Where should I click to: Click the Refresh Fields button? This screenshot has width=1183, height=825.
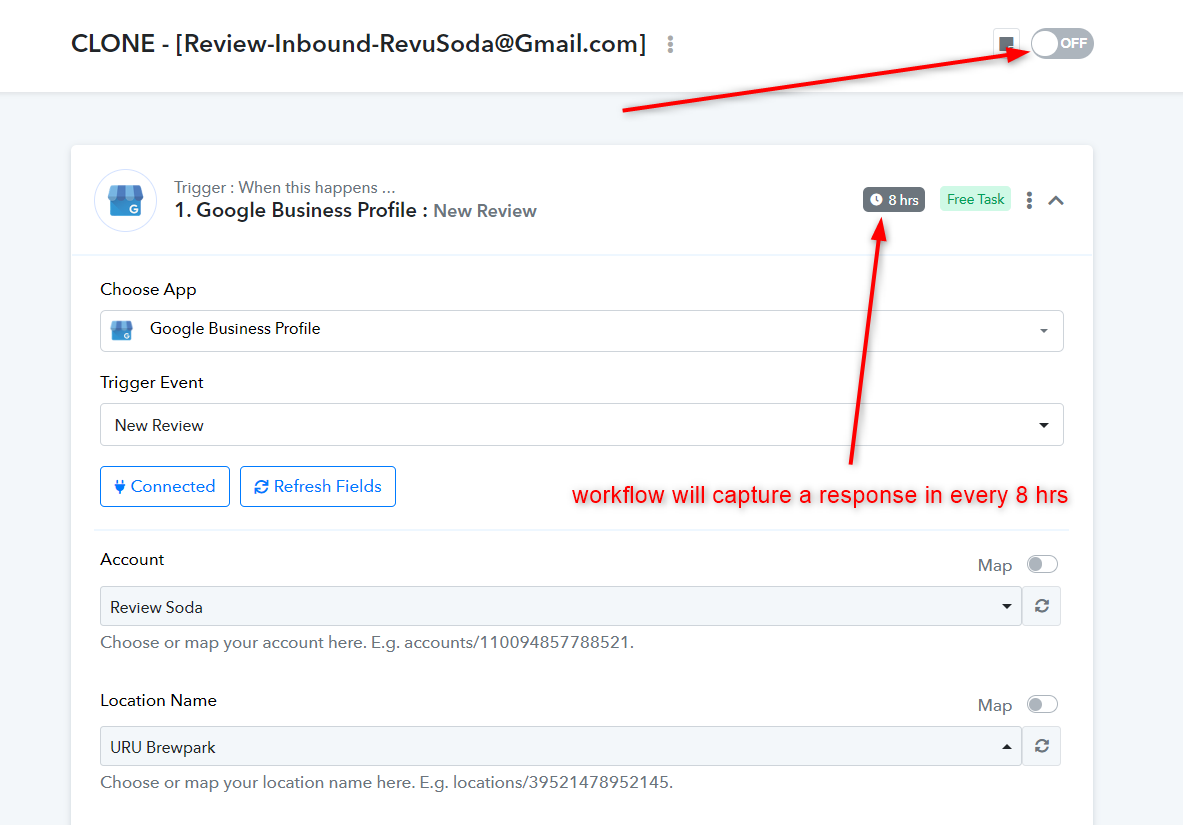(x=318, y=486)
